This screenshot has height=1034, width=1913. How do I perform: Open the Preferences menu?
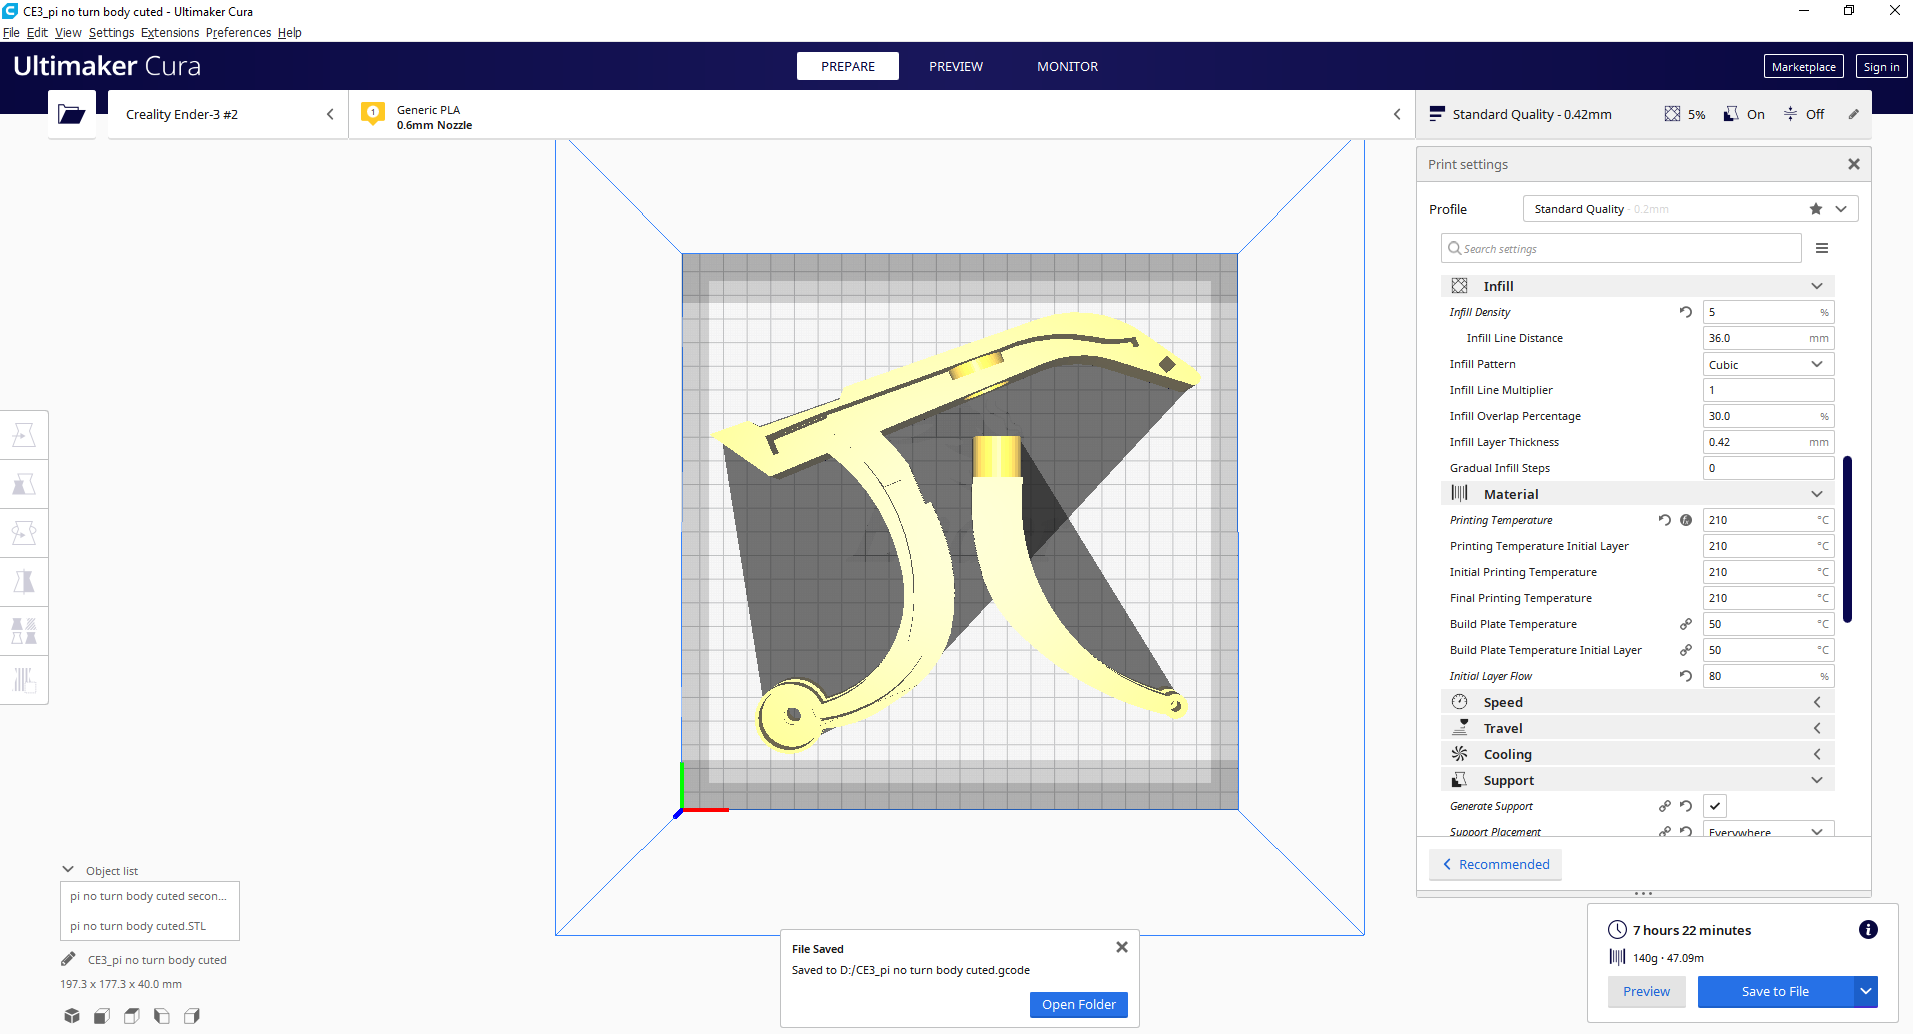pyautogui.click(x=238, y=32)
